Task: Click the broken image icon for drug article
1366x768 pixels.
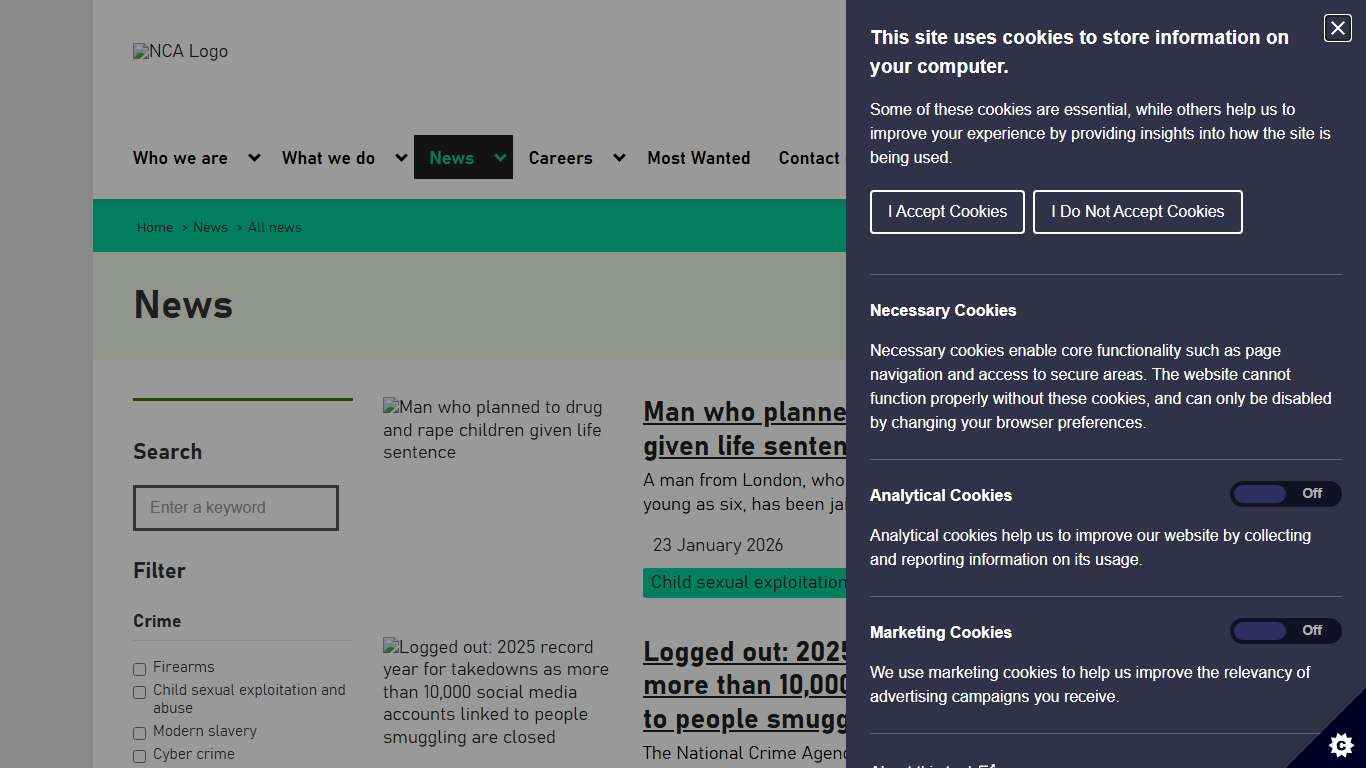Action: [391, 407]
